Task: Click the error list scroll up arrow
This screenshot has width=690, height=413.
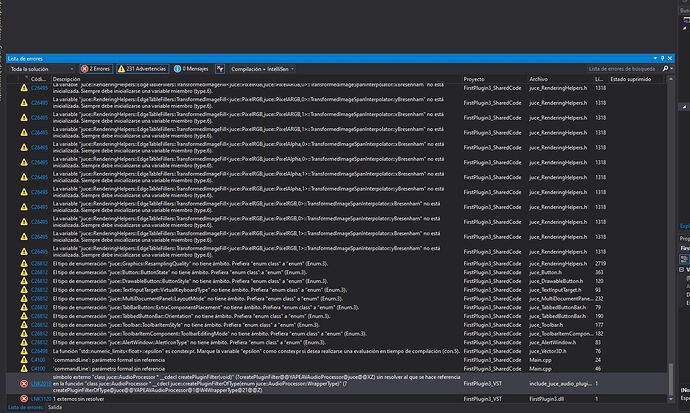Action: (x=671, y=79)
